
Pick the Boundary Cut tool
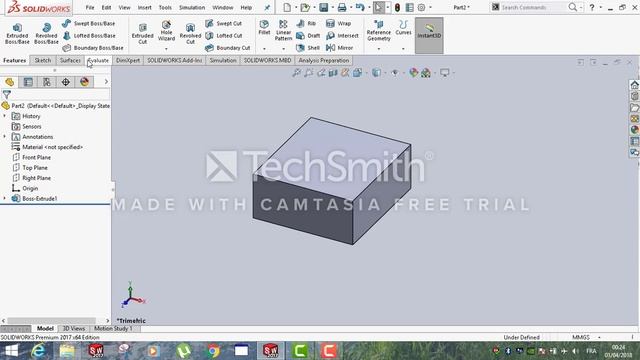pyautogui.click(x=227, y=48)
